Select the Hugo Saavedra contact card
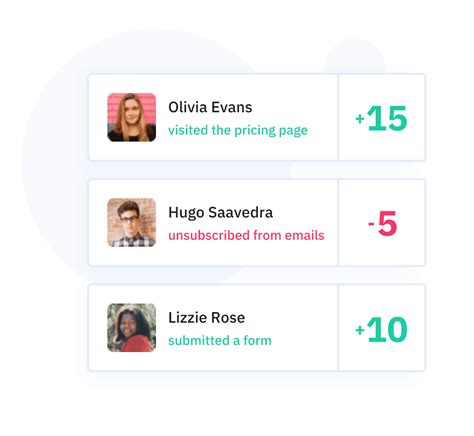 coord(257,222)
